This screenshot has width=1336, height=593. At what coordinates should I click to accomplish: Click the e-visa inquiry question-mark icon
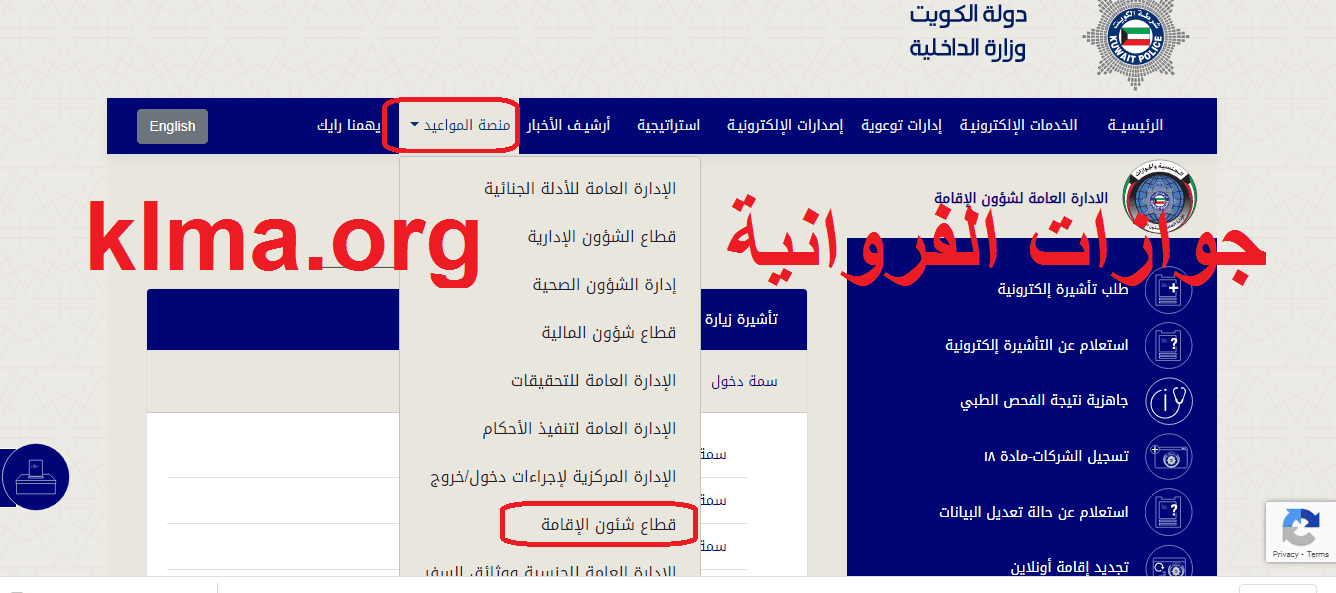pyautogui.click(x=1168, y=346)
